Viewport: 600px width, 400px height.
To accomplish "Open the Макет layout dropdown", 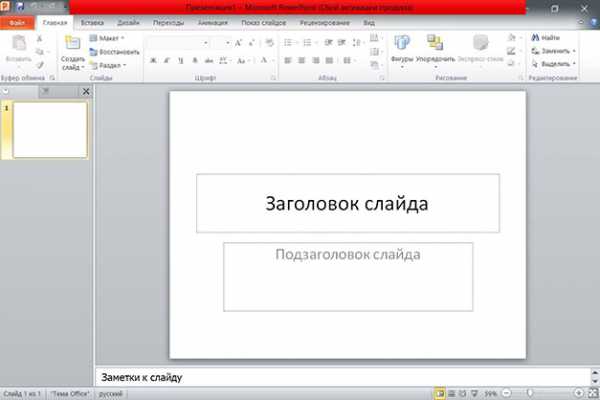I will pos(106,38).
